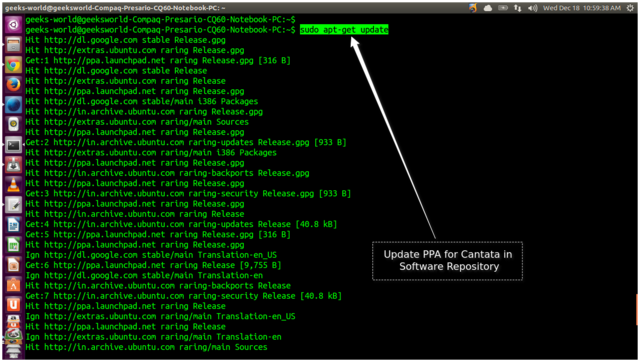Open the blue globe application in dock
640x362 pixels.
(13, 105)
